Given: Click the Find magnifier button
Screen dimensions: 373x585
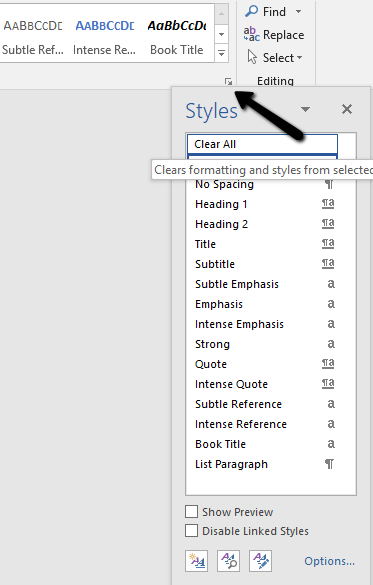Looking at the screenshot, I should point(265,12).
